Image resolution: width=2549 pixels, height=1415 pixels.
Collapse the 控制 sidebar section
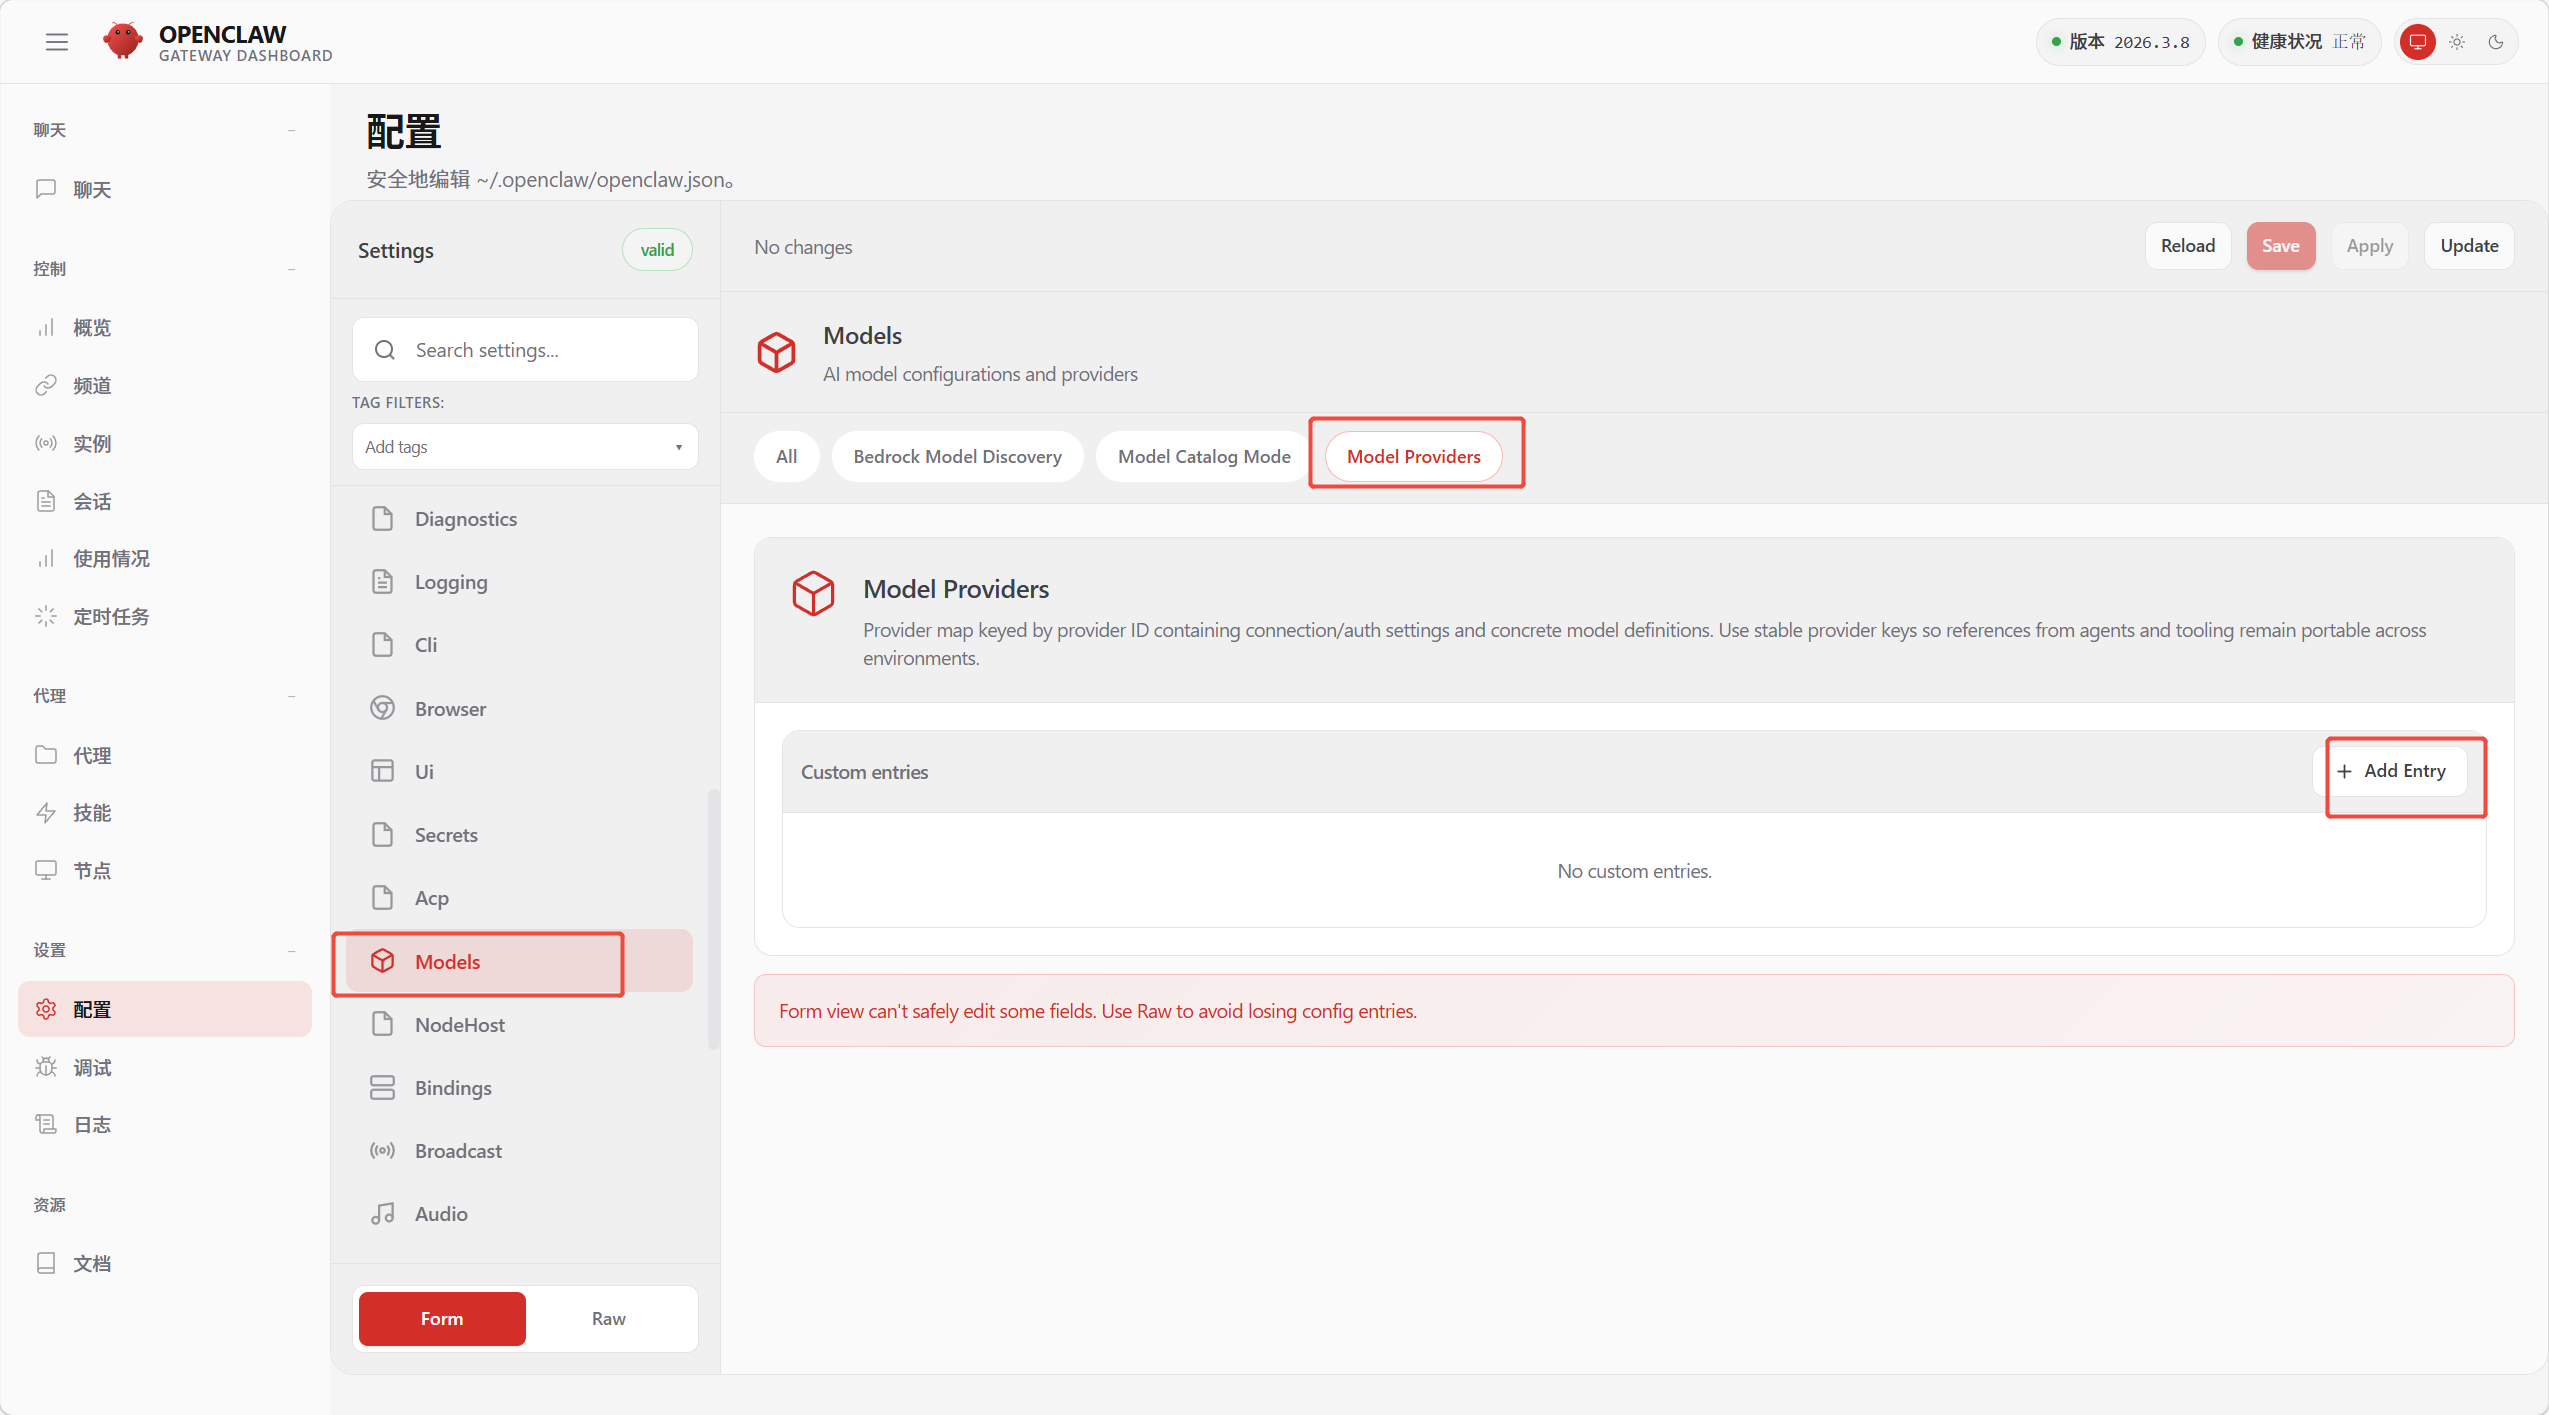291,269
